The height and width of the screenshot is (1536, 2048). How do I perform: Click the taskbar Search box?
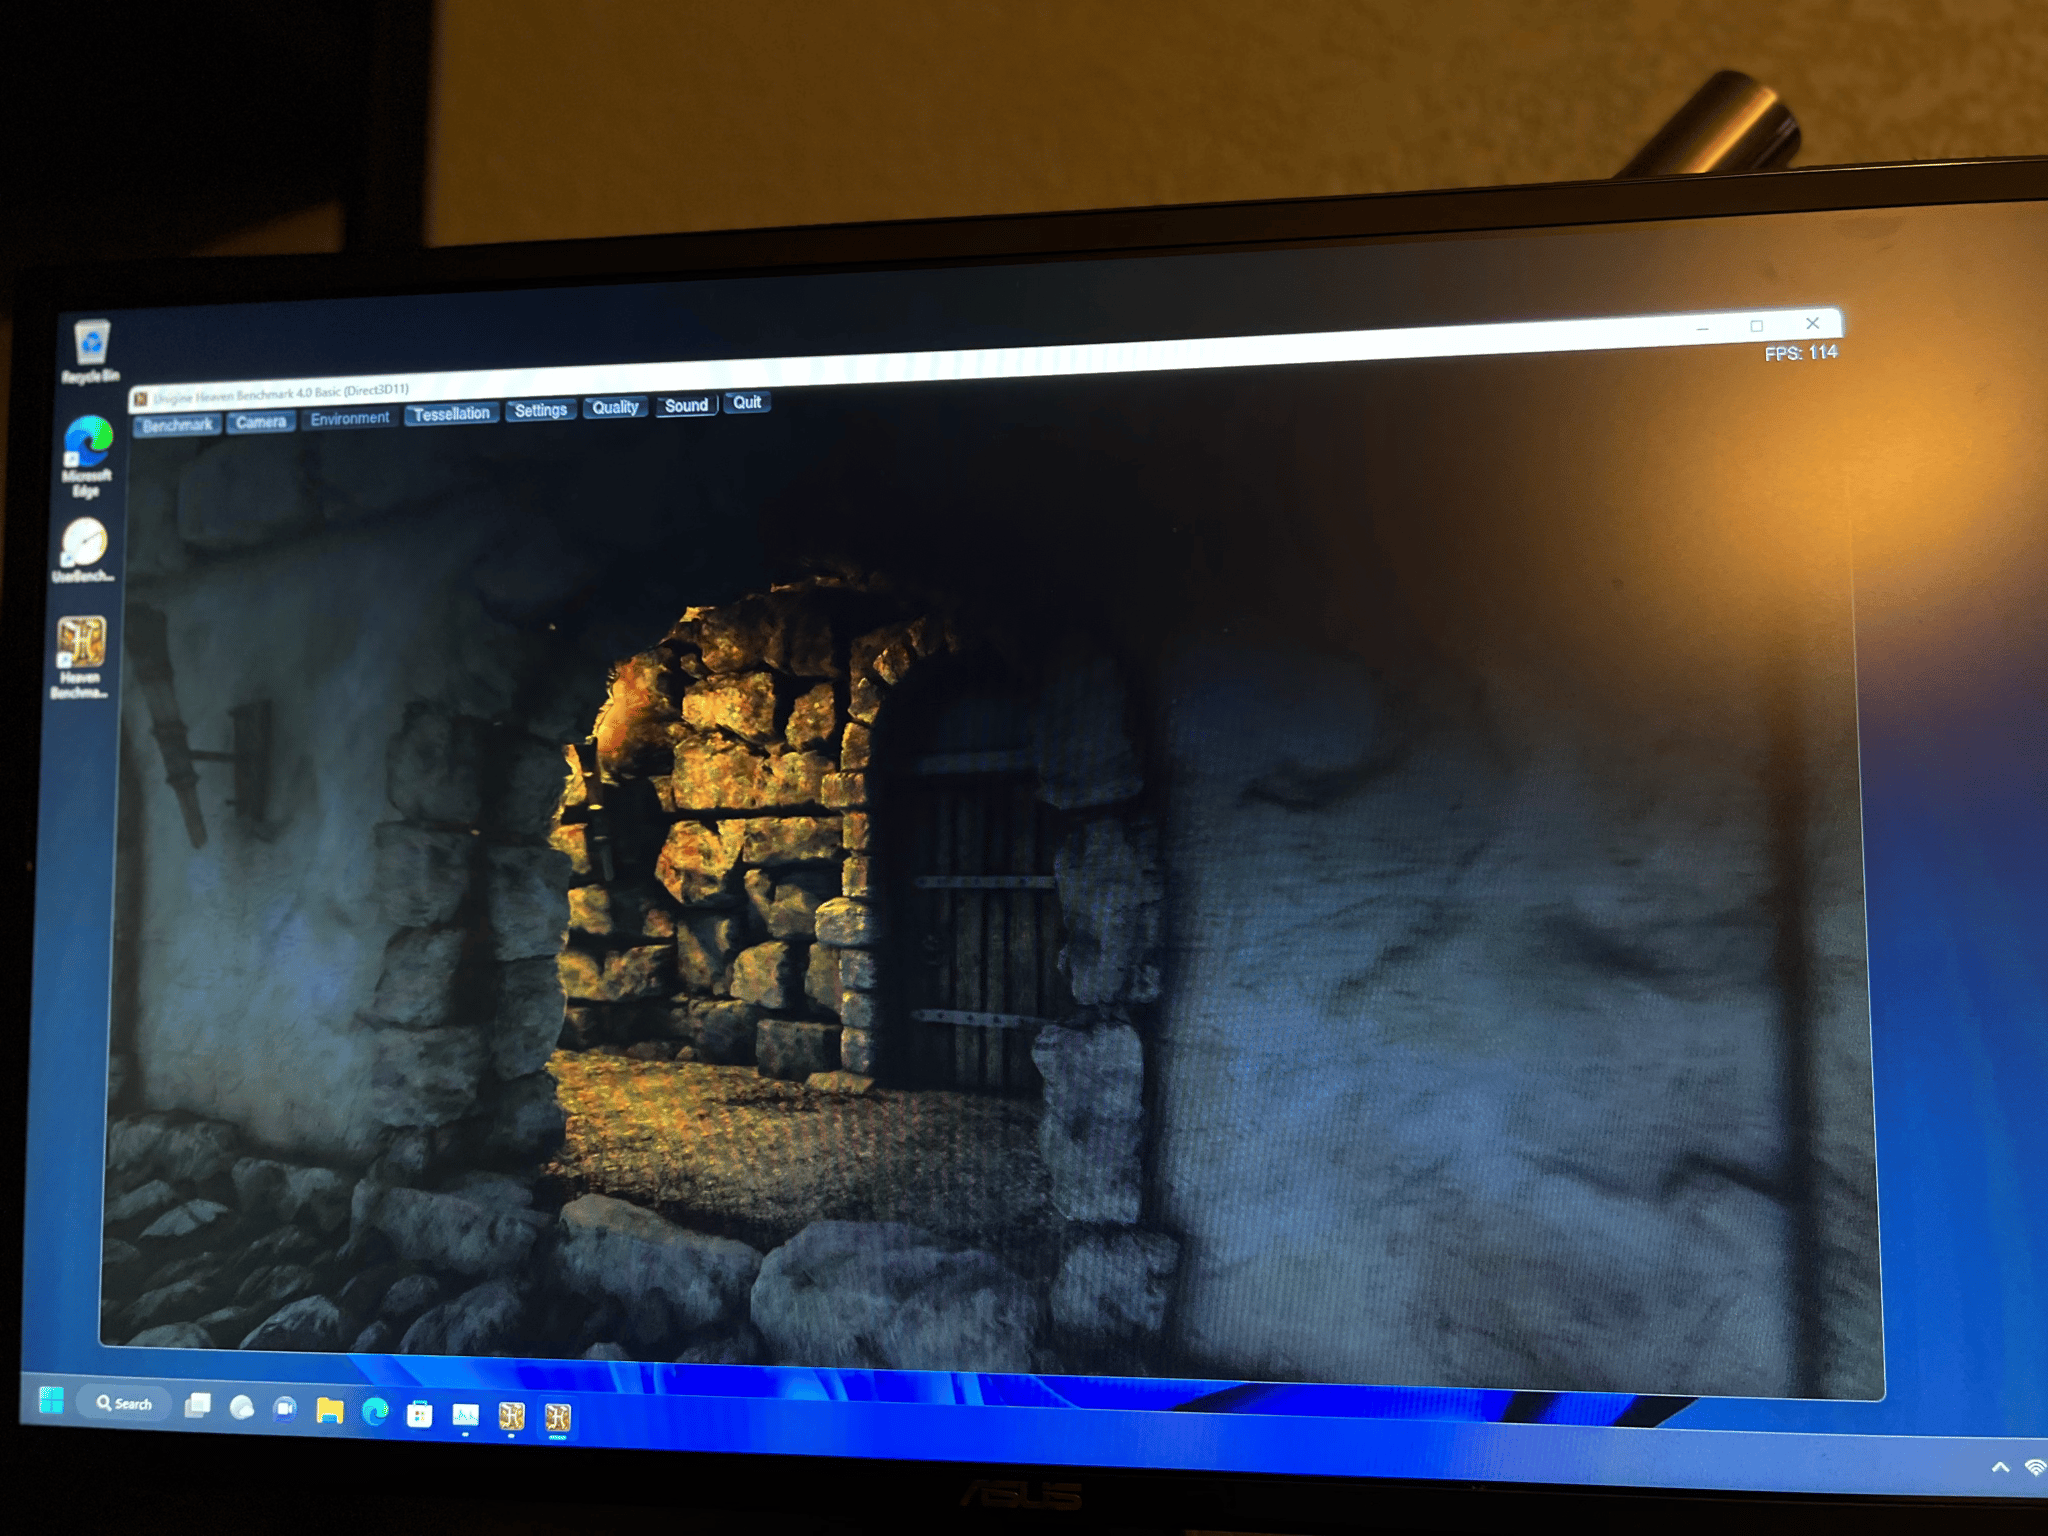click(x=124, y=1403)
